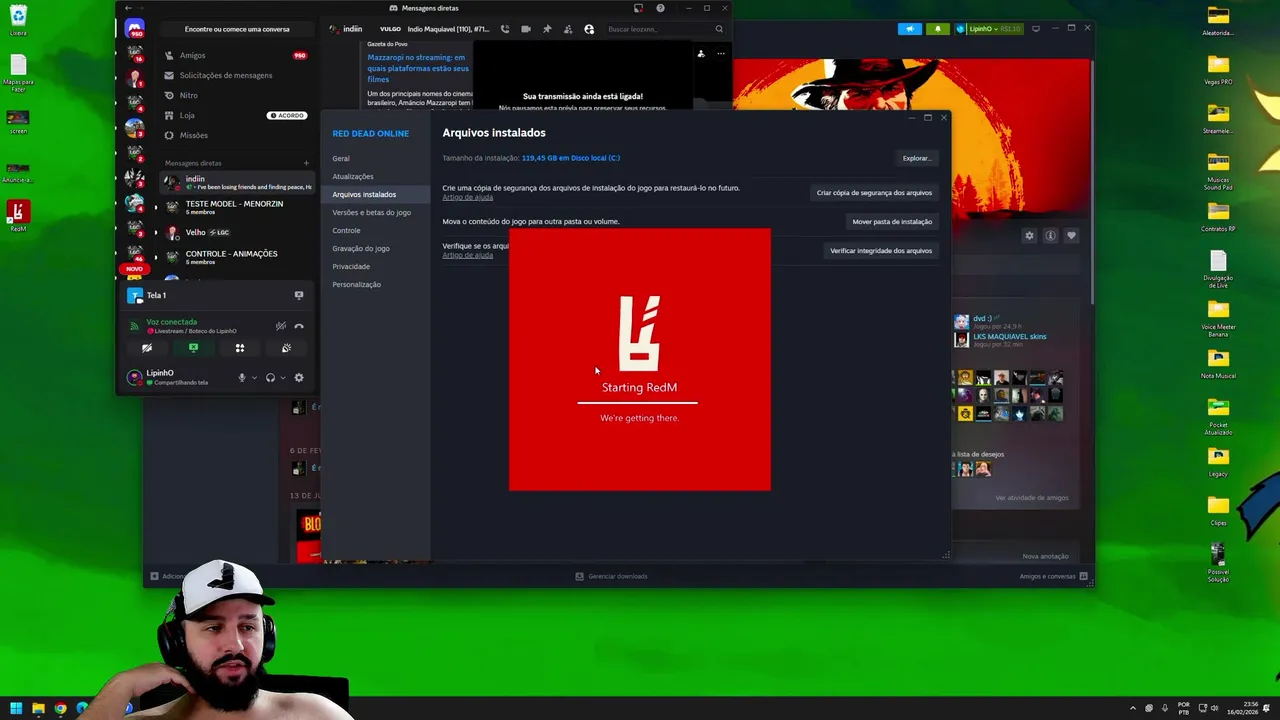Image resolution: width=1280 pixels, height=720 pixels.
Task: Open Solicitações de mensagens in Discord
Action: tap(237, 75)
